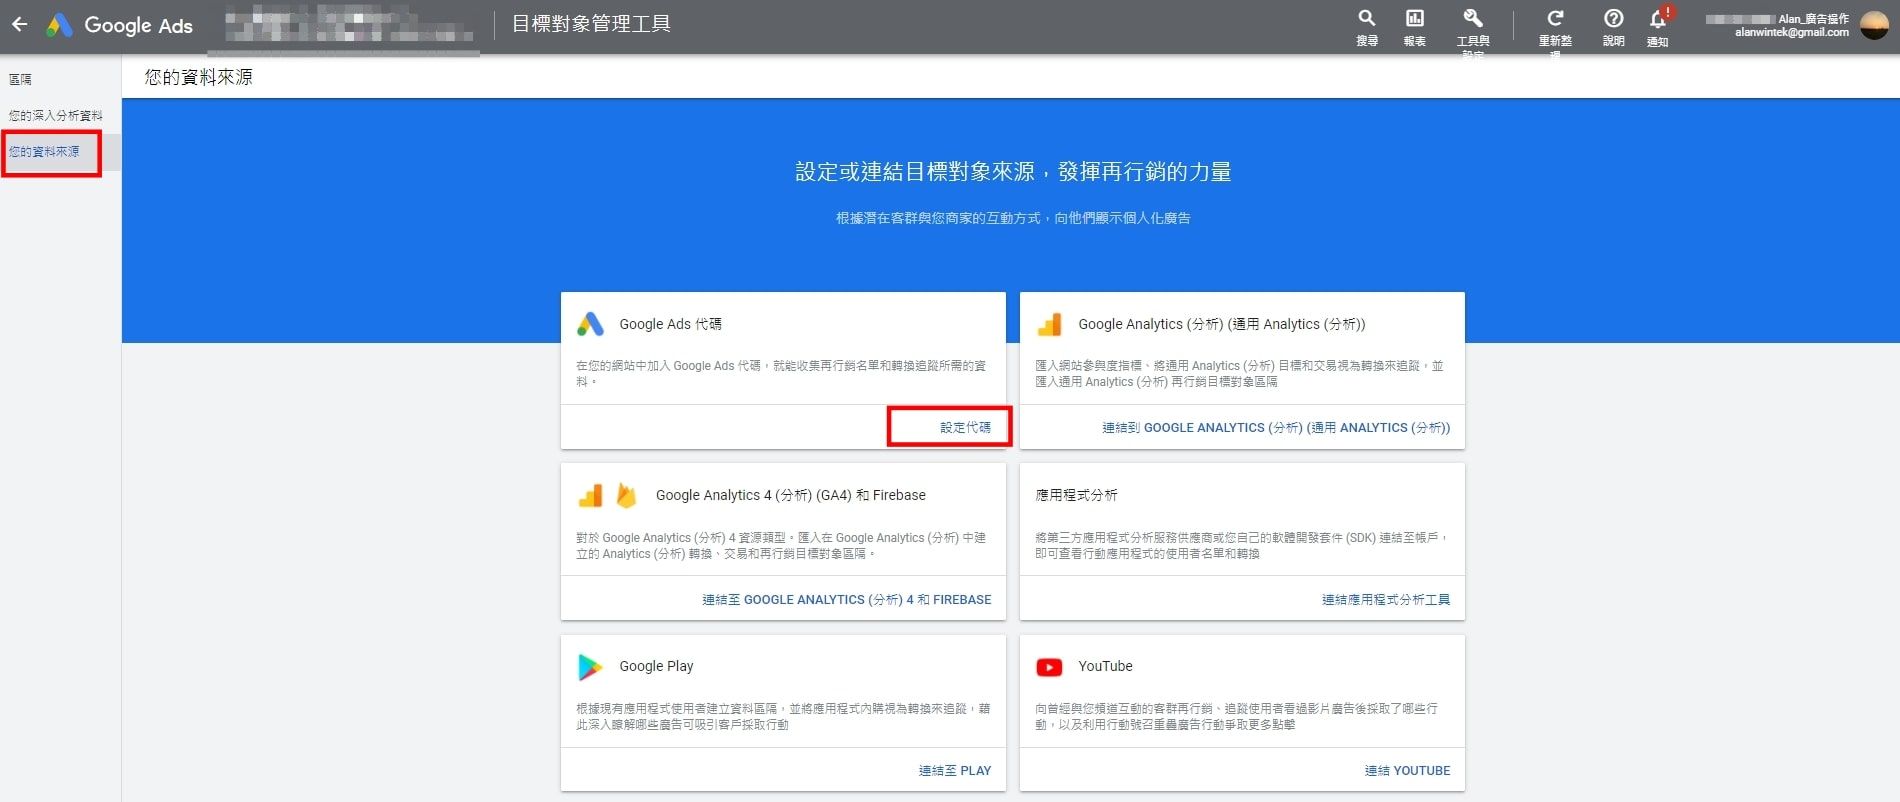
Task: Click the alanwintek@gmail.com account email
Action: pos(1791,32)
